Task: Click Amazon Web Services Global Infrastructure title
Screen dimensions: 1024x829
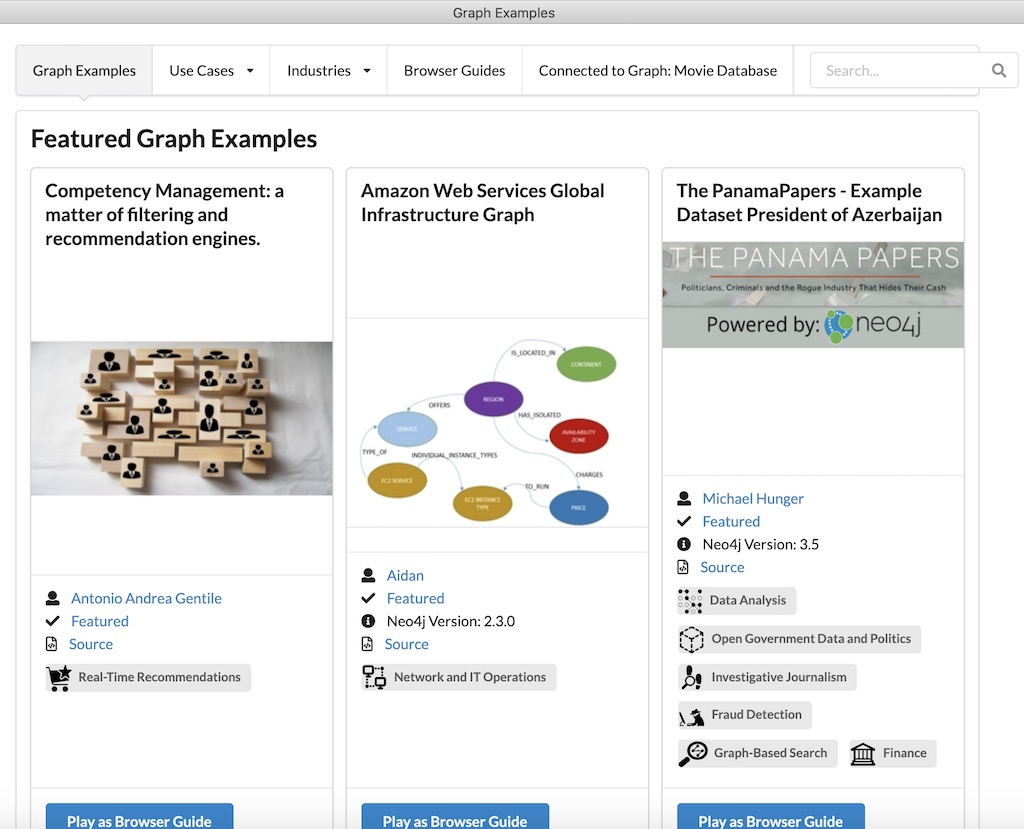Action: [483, 203]
